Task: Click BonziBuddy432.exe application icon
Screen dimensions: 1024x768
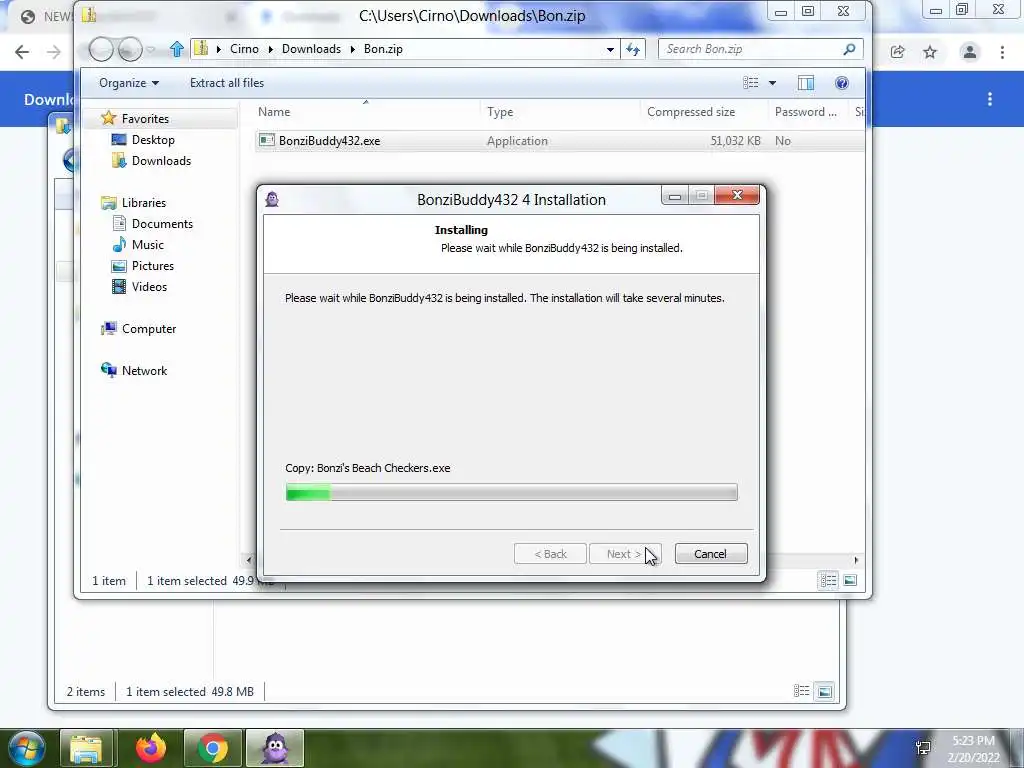Action: click(x=266, y=140)
